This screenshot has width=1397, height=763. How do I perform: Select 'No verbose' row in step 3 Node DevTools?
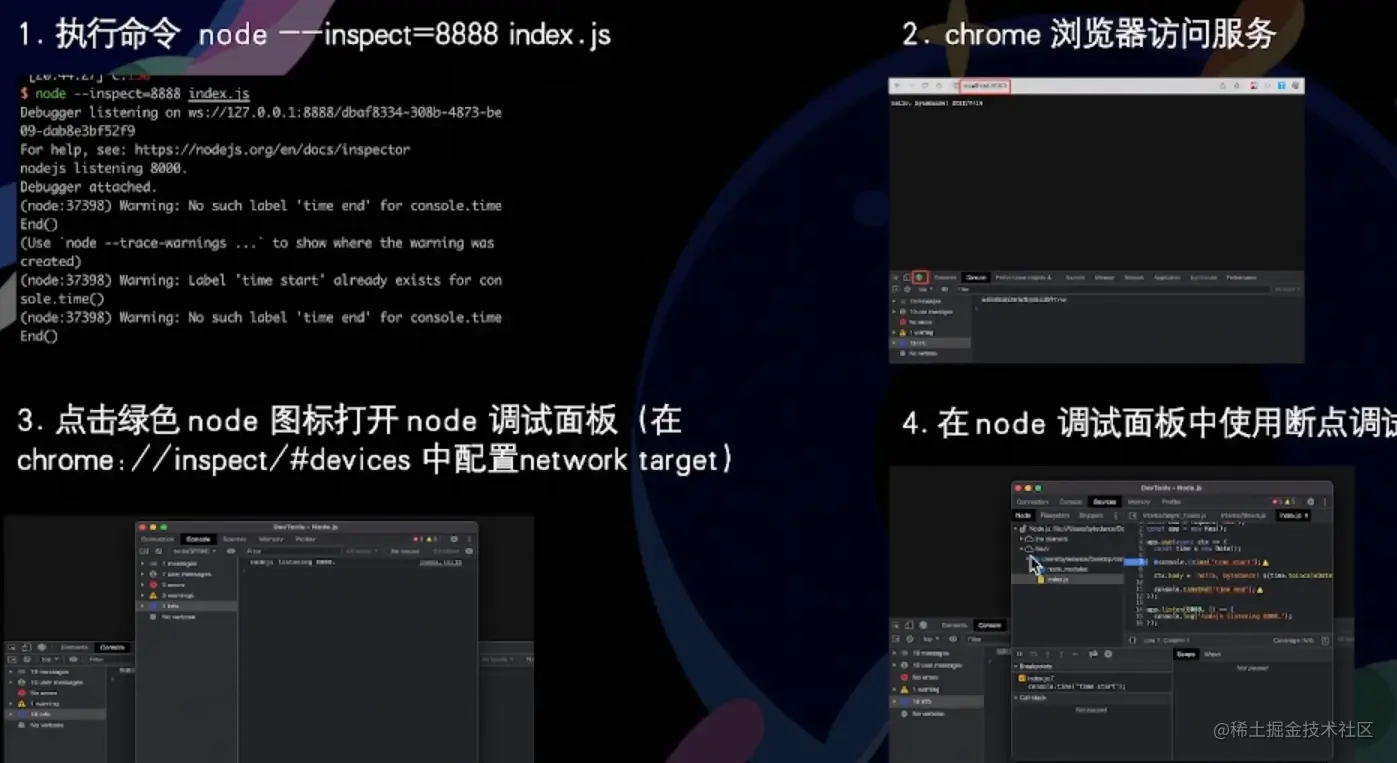pos(186,617)
